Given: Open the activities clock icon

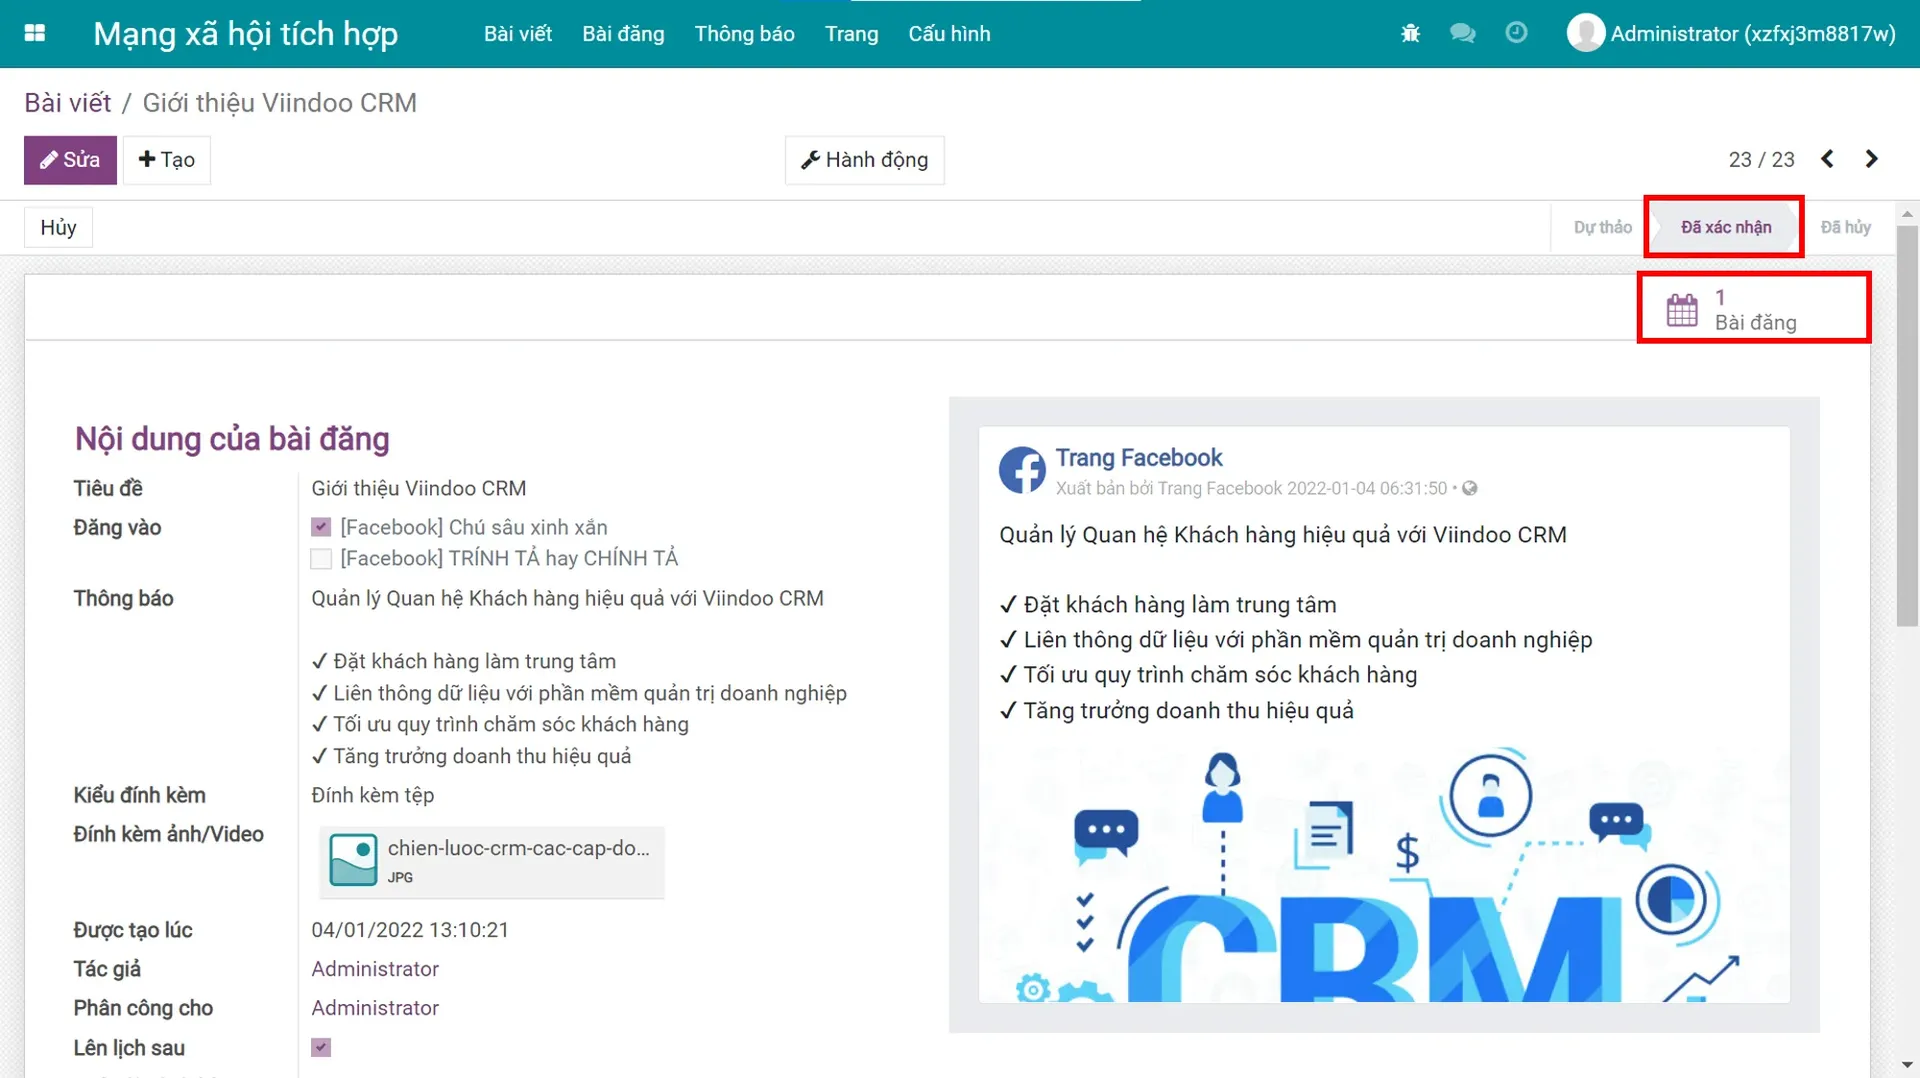Looking at the screenshot, I should [1516, 33].
